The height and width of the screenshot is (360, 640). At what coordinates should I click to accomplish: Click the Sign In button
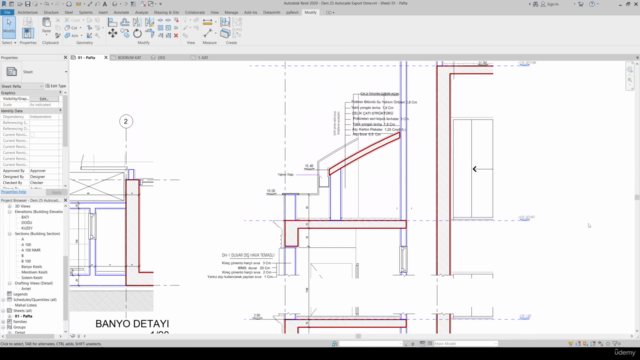pyautogui.click(x=549, y=4)
